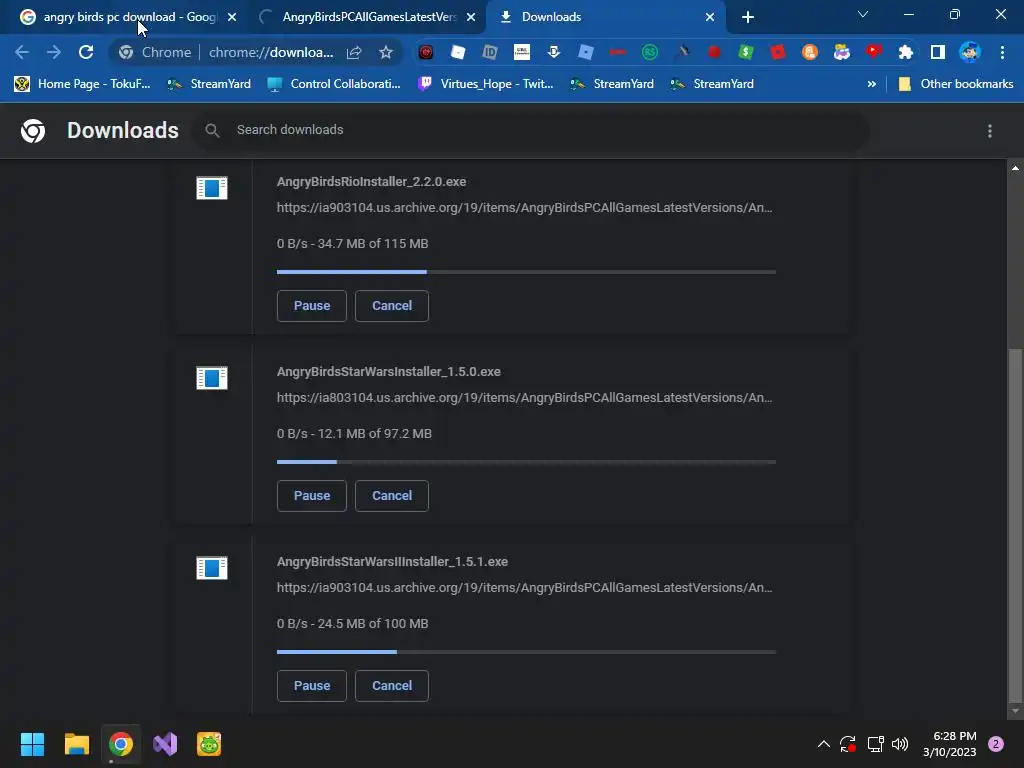Screen dimensions: 1024x768
Task: Open the Other bookmarks folder
Action: (x=957, y=84)
